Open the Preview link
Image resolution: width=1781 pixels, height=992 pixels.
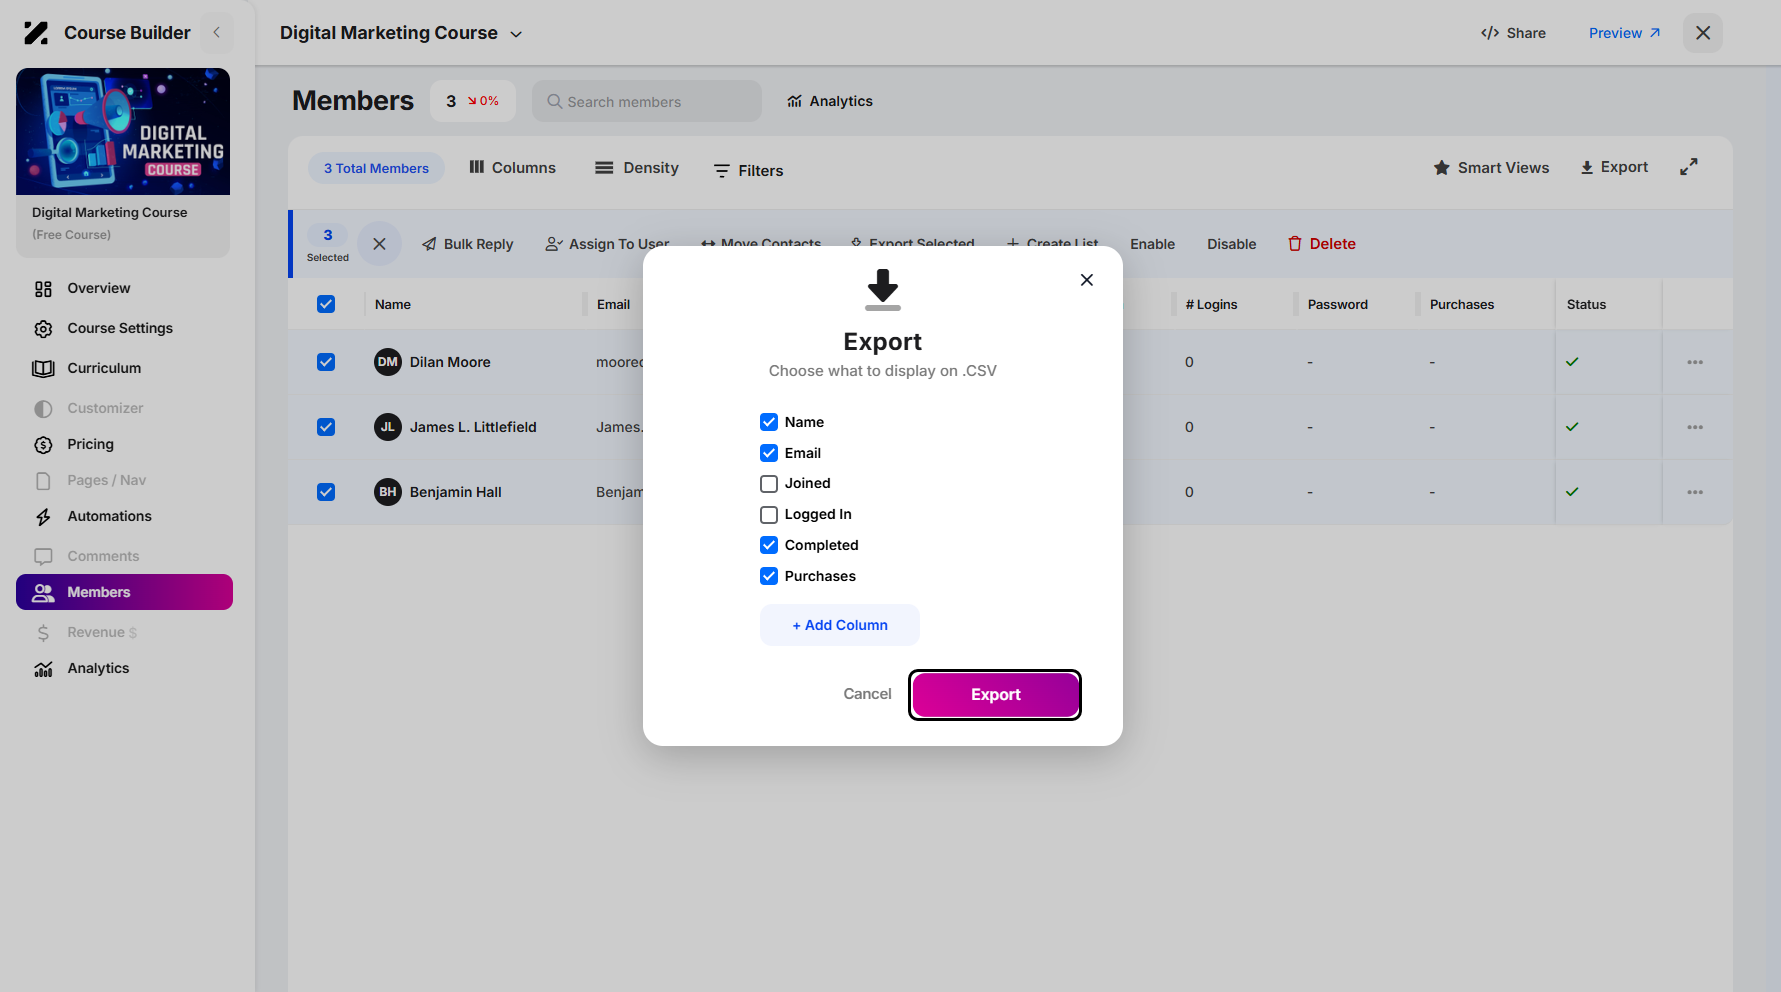point(1624,33)
